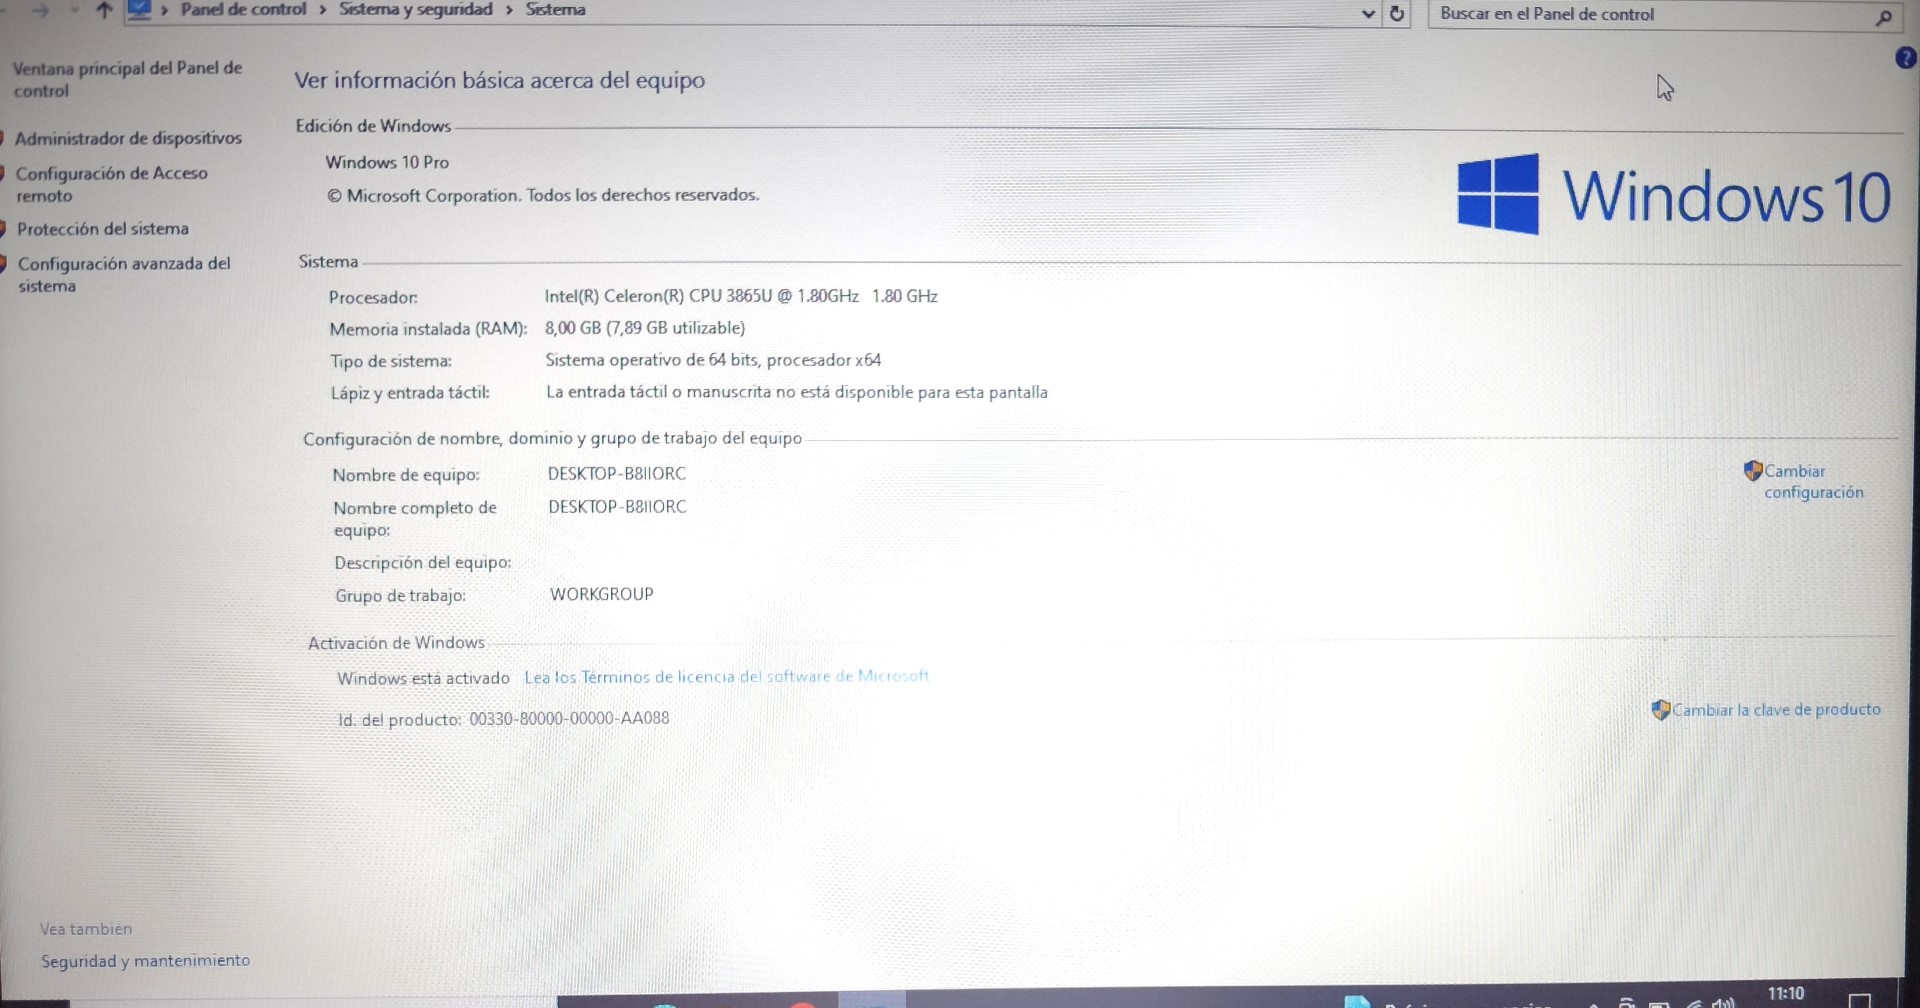Click the 8,00 GB (7,89 GB utilizable) value
This screenshot has width=1920, height=1008.
click(x=645, y=328)
